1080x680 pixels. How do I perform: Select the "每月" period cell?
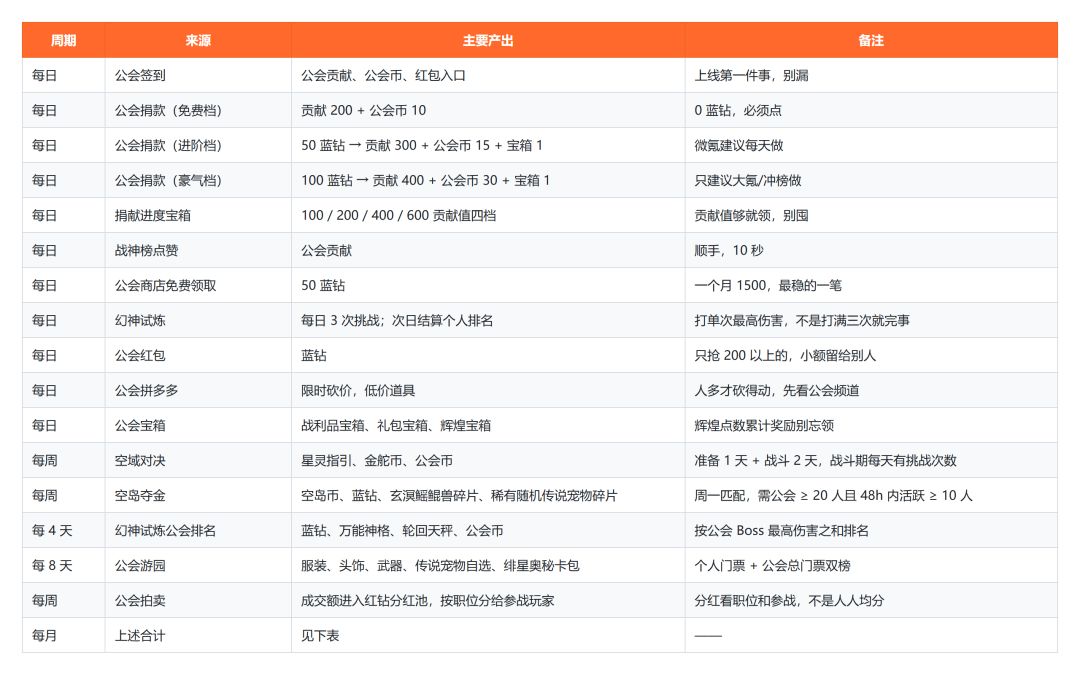63,635
